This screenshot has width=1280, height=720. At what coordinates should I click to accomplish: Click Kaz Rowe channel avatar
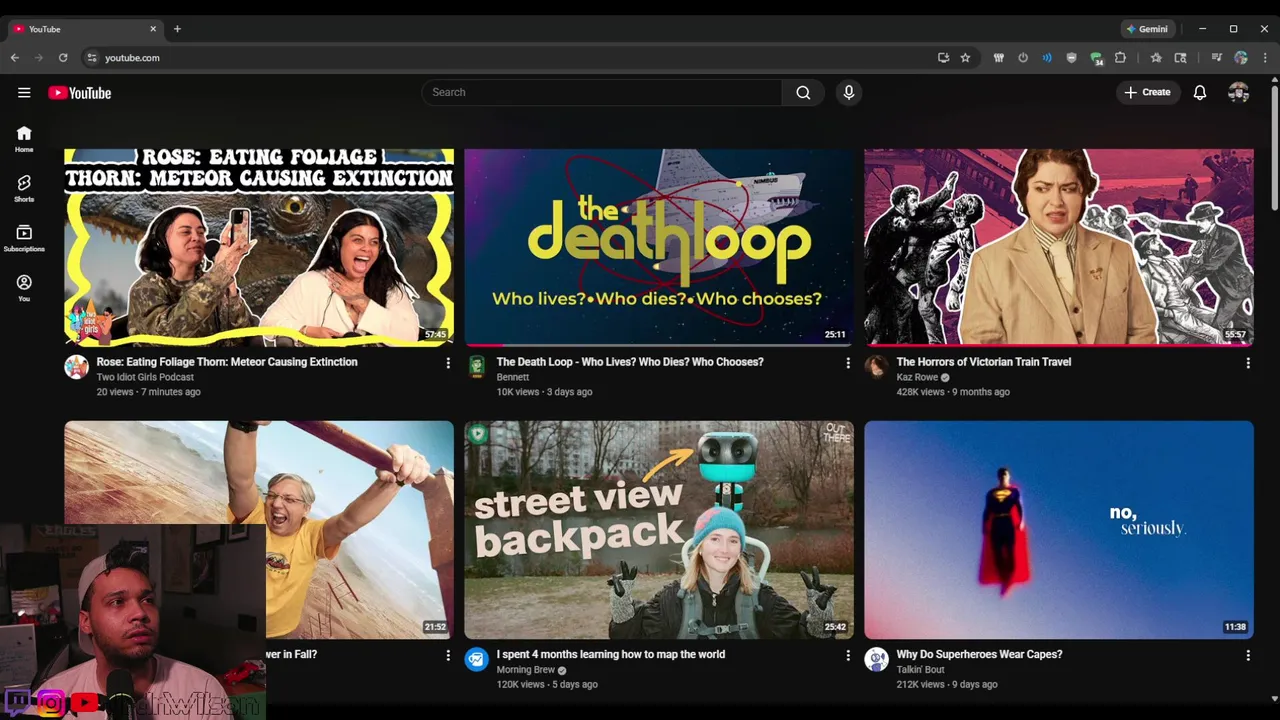[877, 367]
